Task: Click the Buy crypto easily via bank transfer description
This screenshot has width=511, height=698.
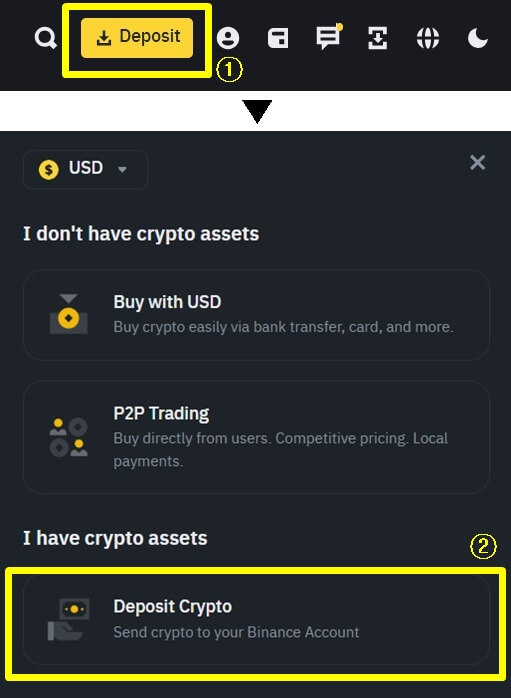Action: point(283,327)
